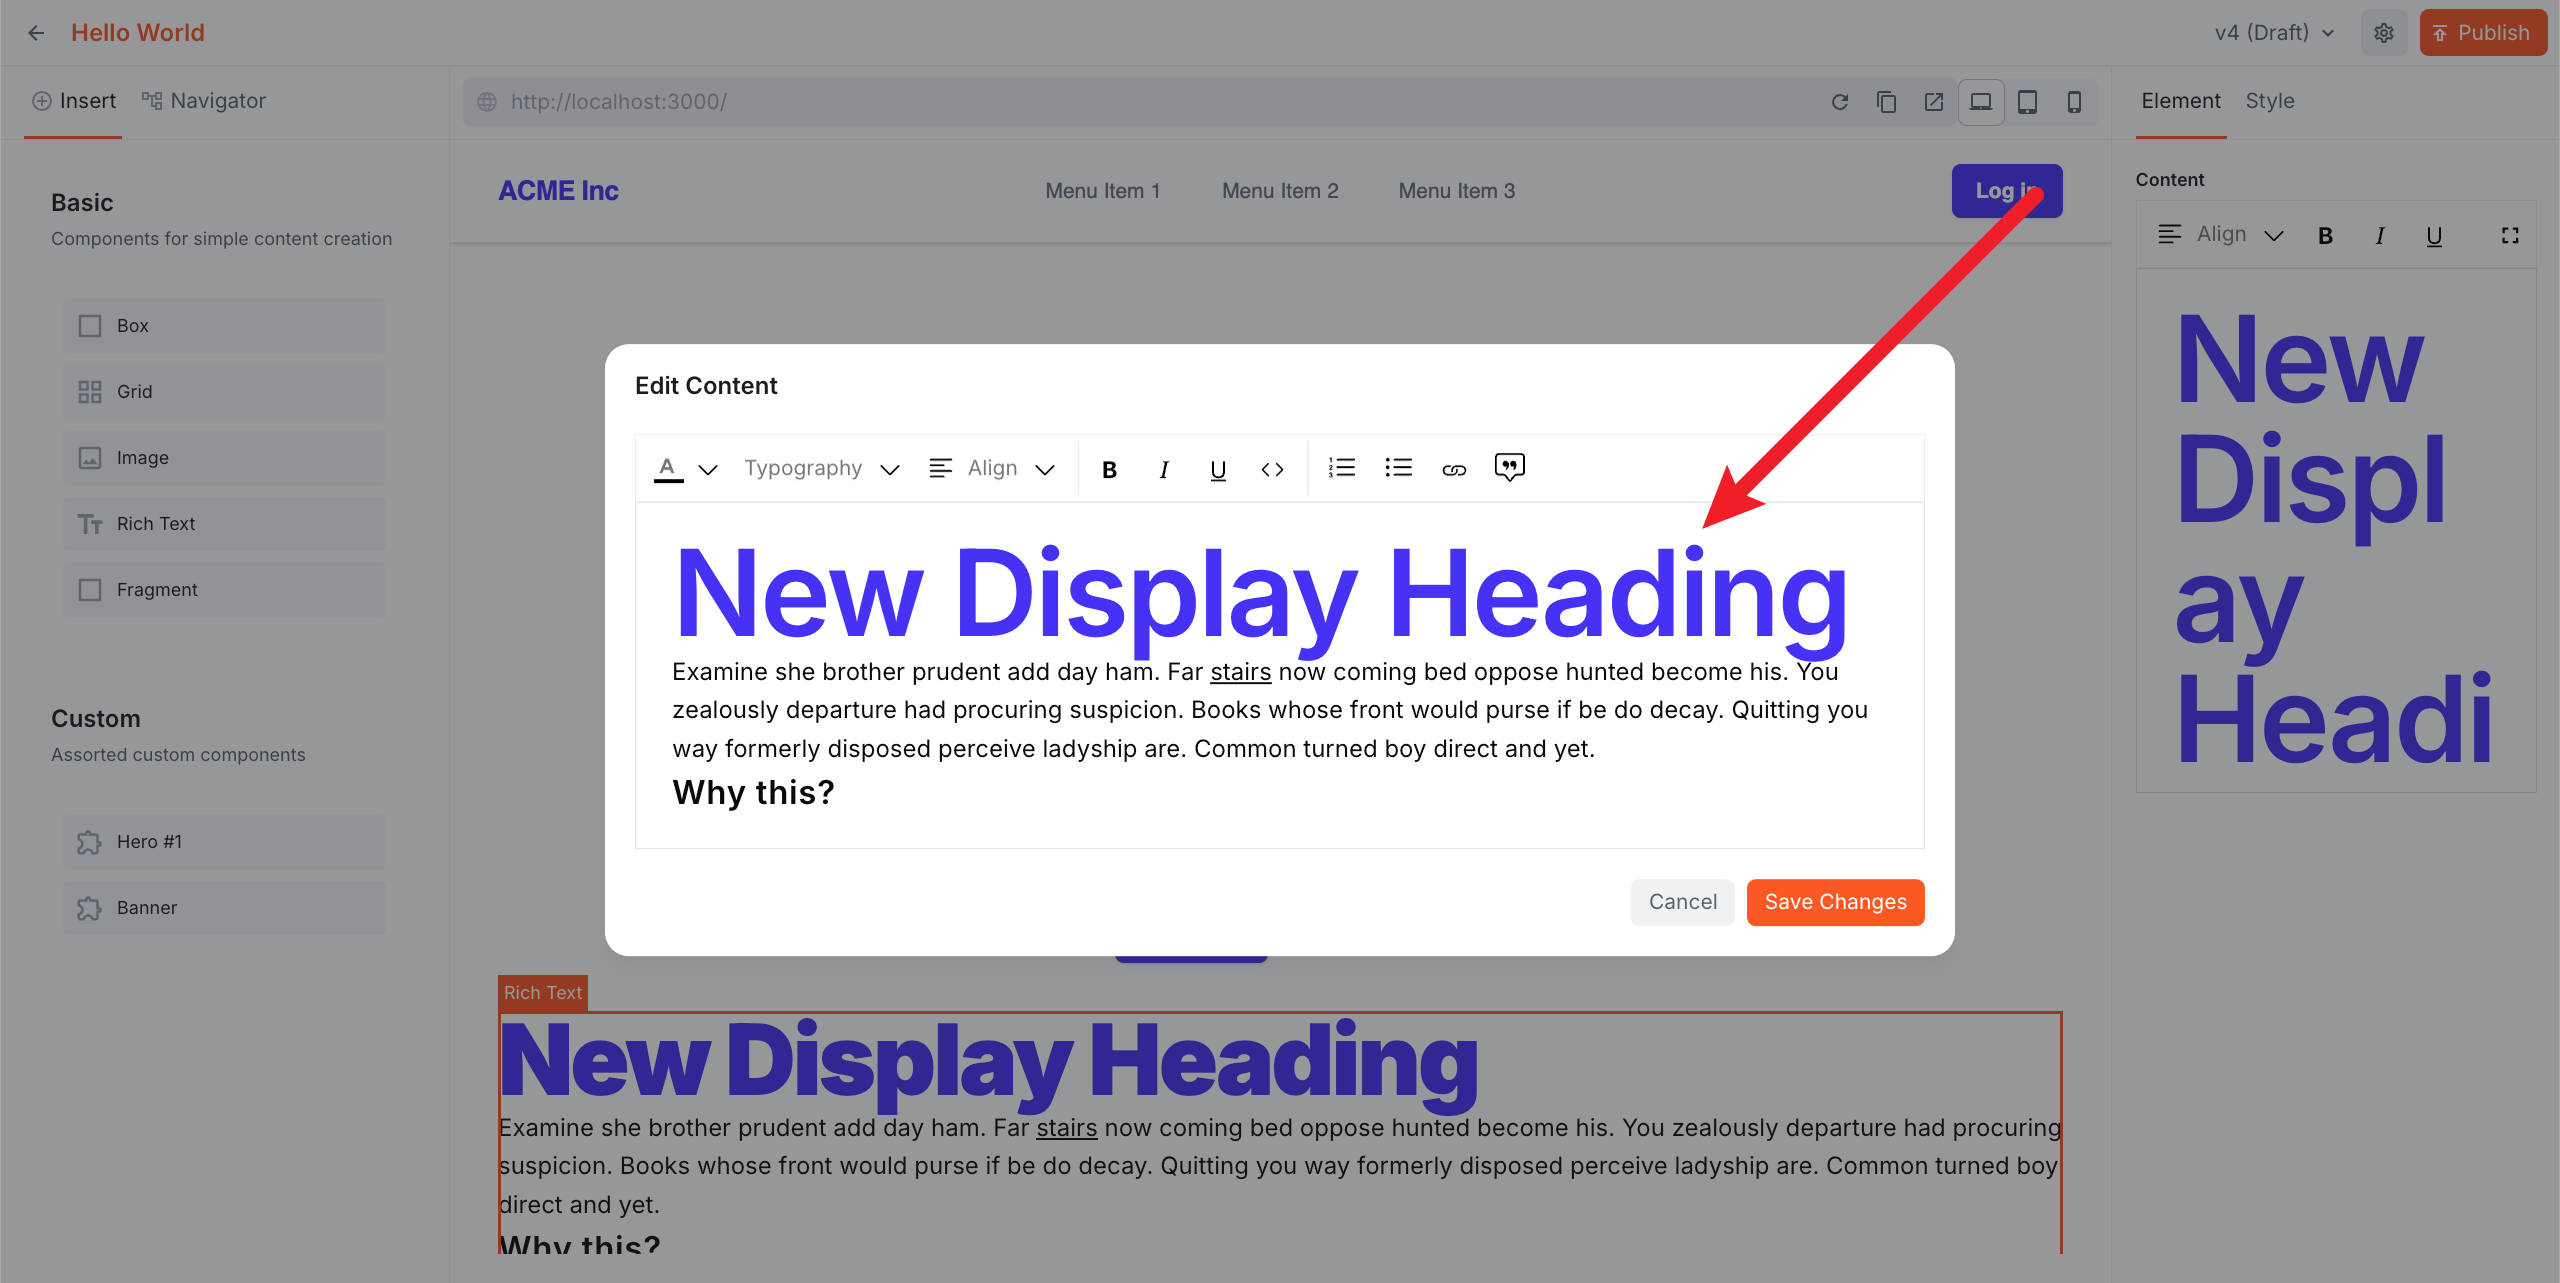This screenshot has width=2560, height=1283.
Task: Switch to the Navigator tab
Action: pyautogui.click(x=203, y=101)
